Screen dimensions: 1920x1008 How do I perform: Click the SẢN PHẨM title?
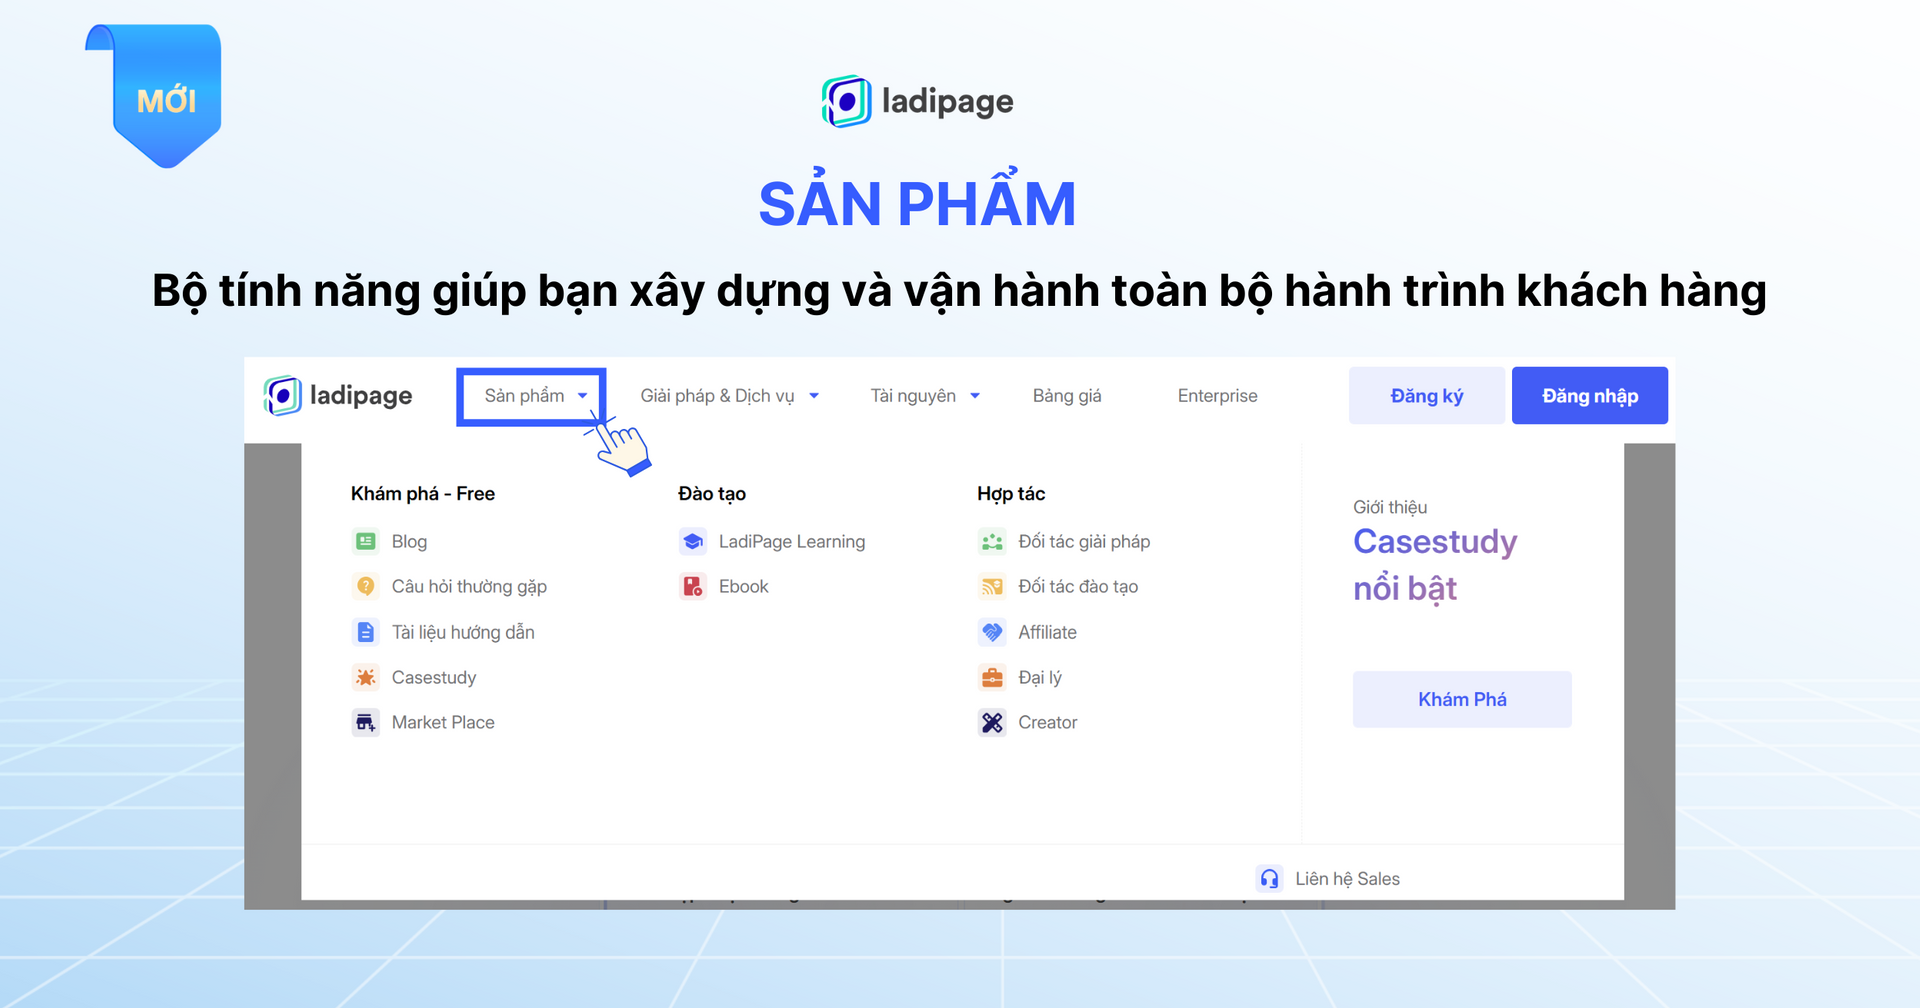point(917,200)
